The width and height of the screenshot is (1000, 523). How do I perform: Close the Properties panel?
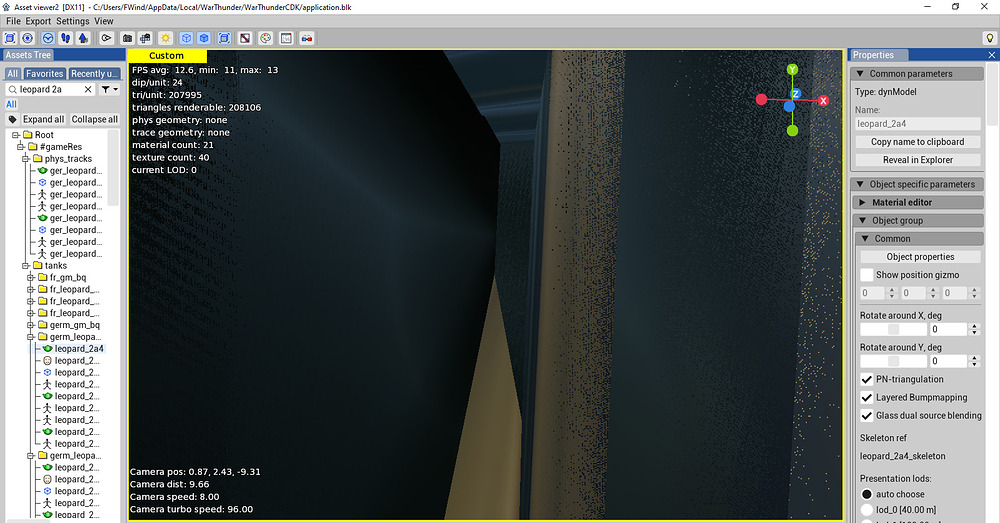pos(992,55)
